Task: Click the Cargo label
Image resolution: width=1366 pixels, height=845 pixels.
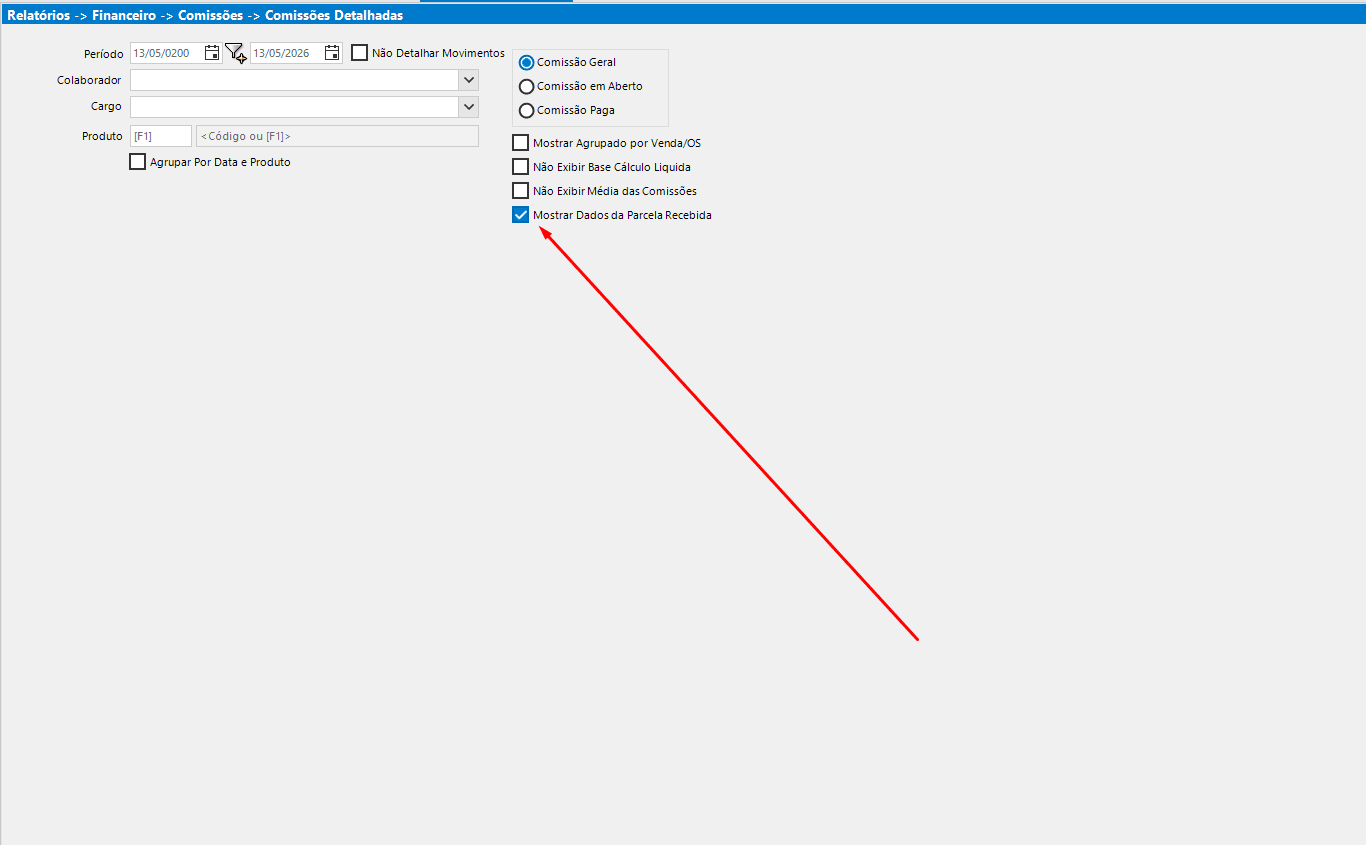Action: [106, 106]
